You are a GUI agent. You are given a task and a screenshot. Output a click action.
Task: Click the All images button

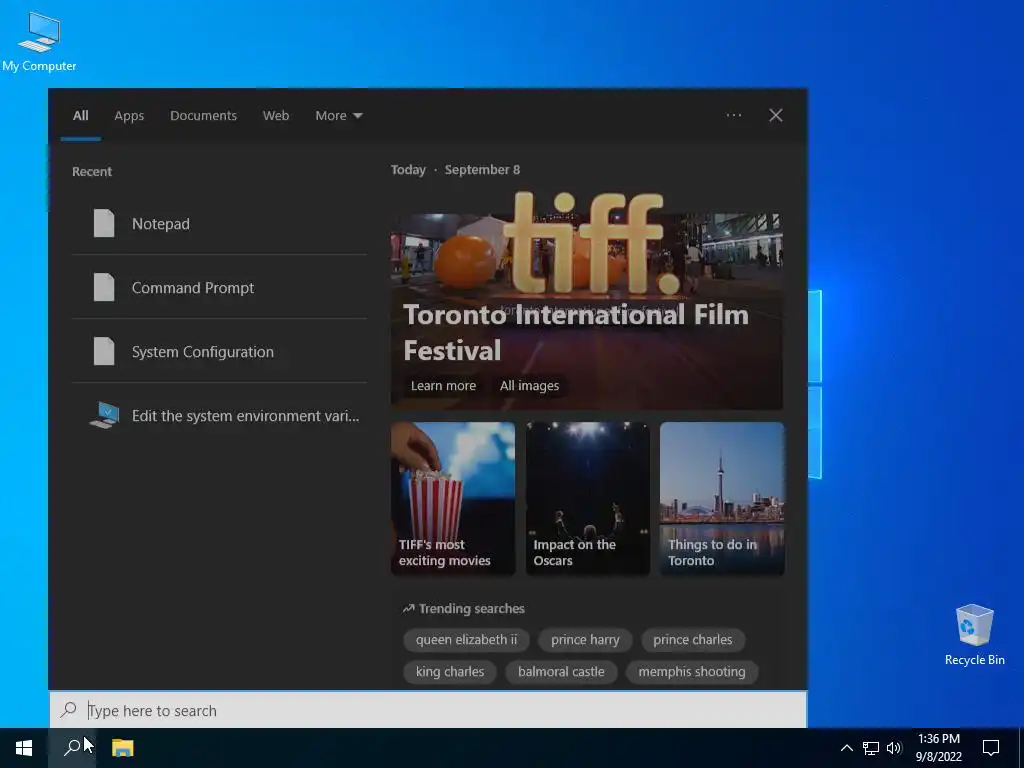pyautogui.click(x=529, y=385)
